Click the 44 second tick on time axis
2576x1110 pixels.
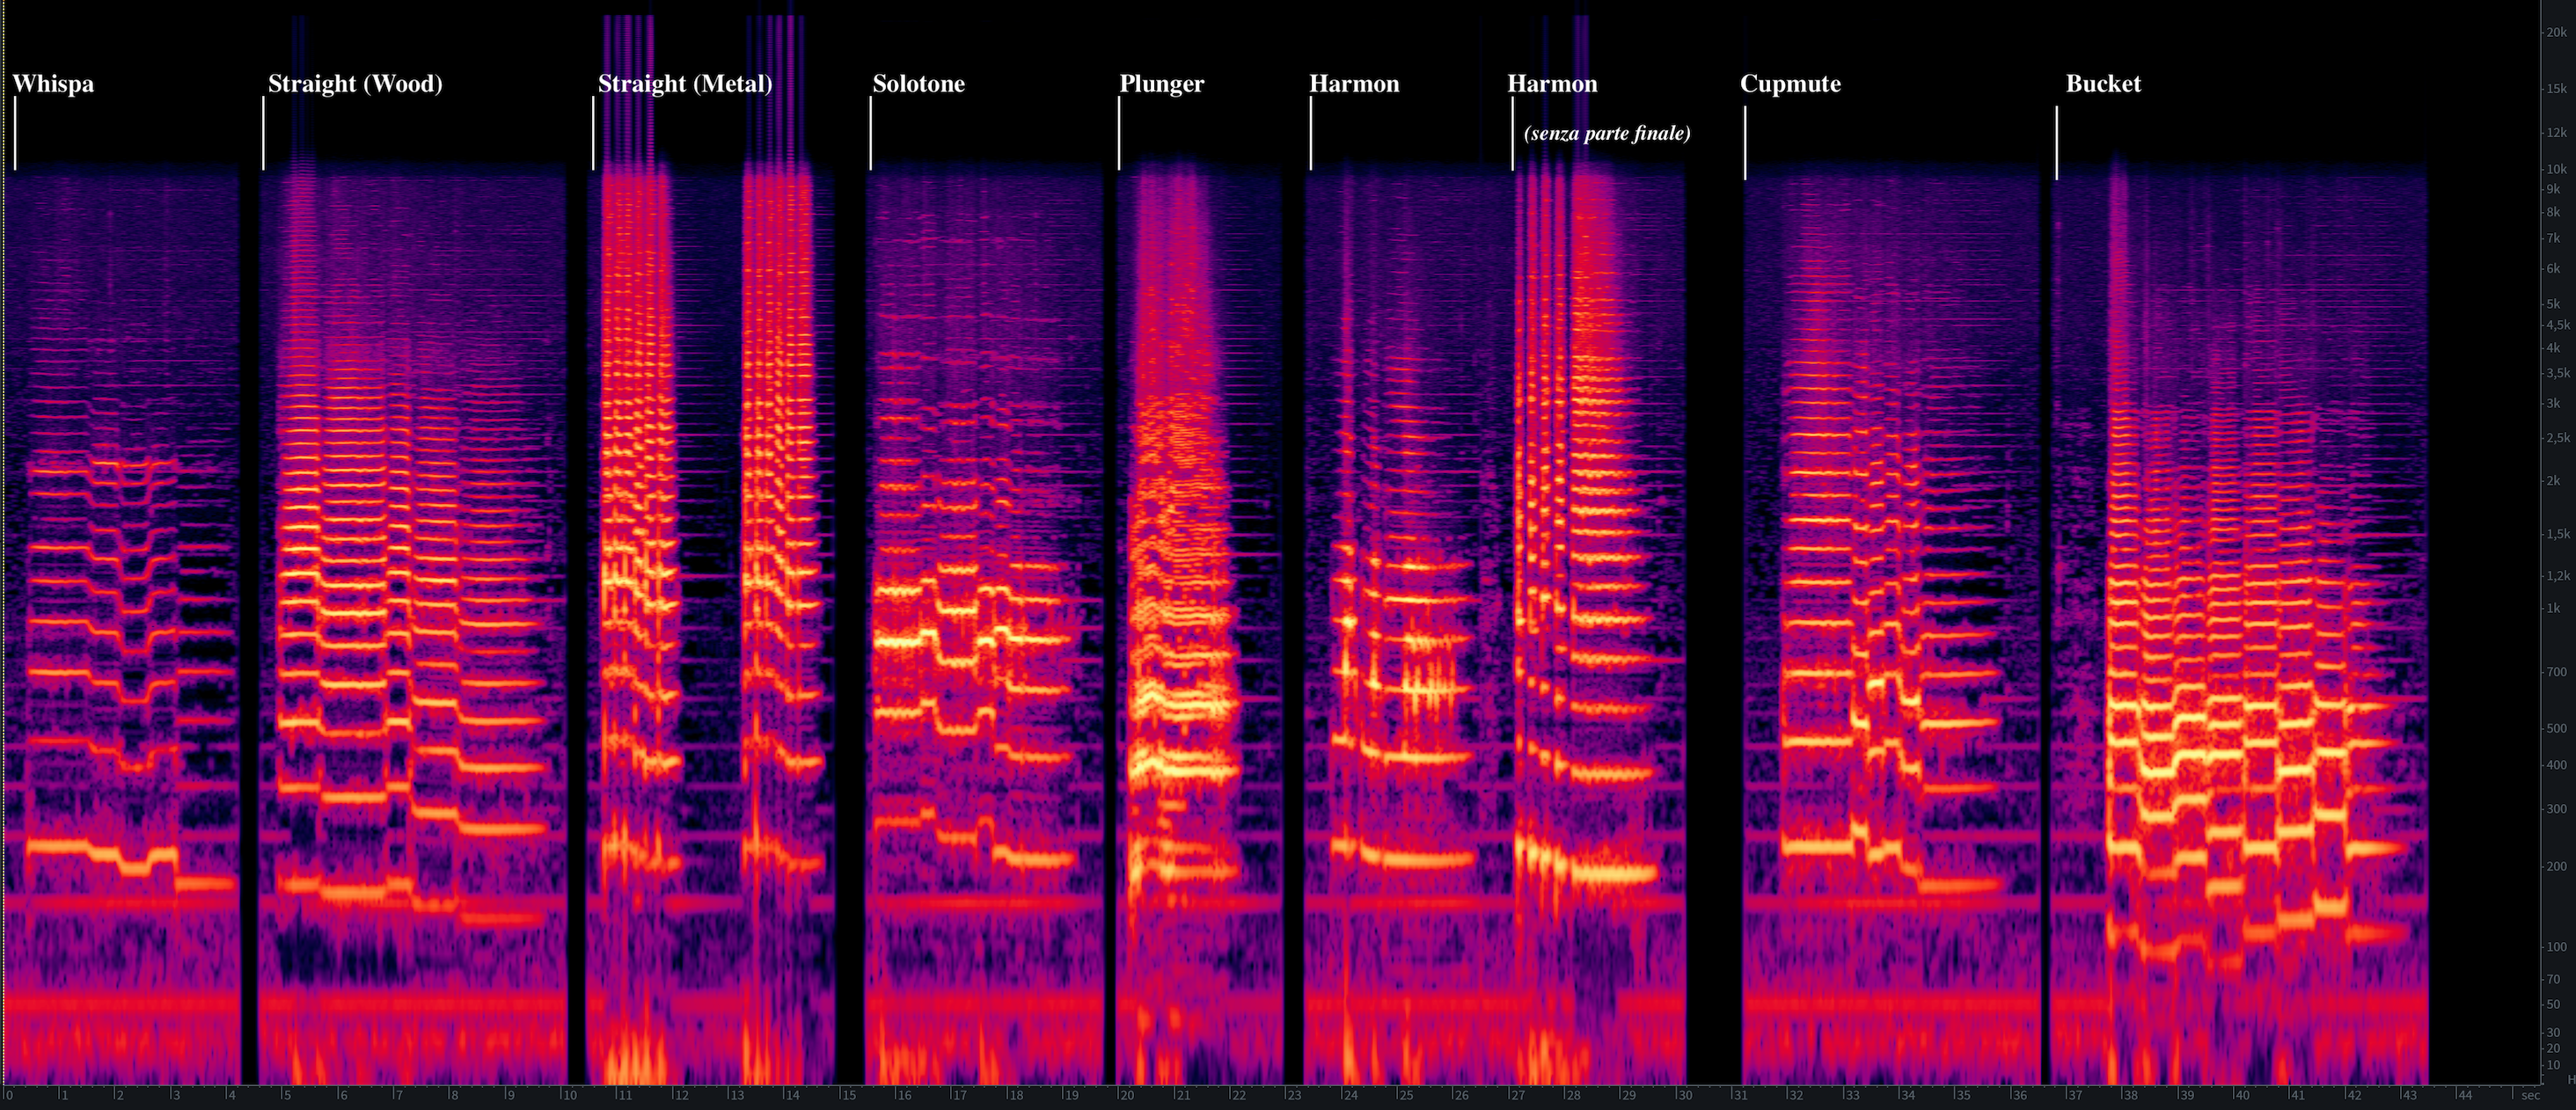[x=2464, y=1095]
